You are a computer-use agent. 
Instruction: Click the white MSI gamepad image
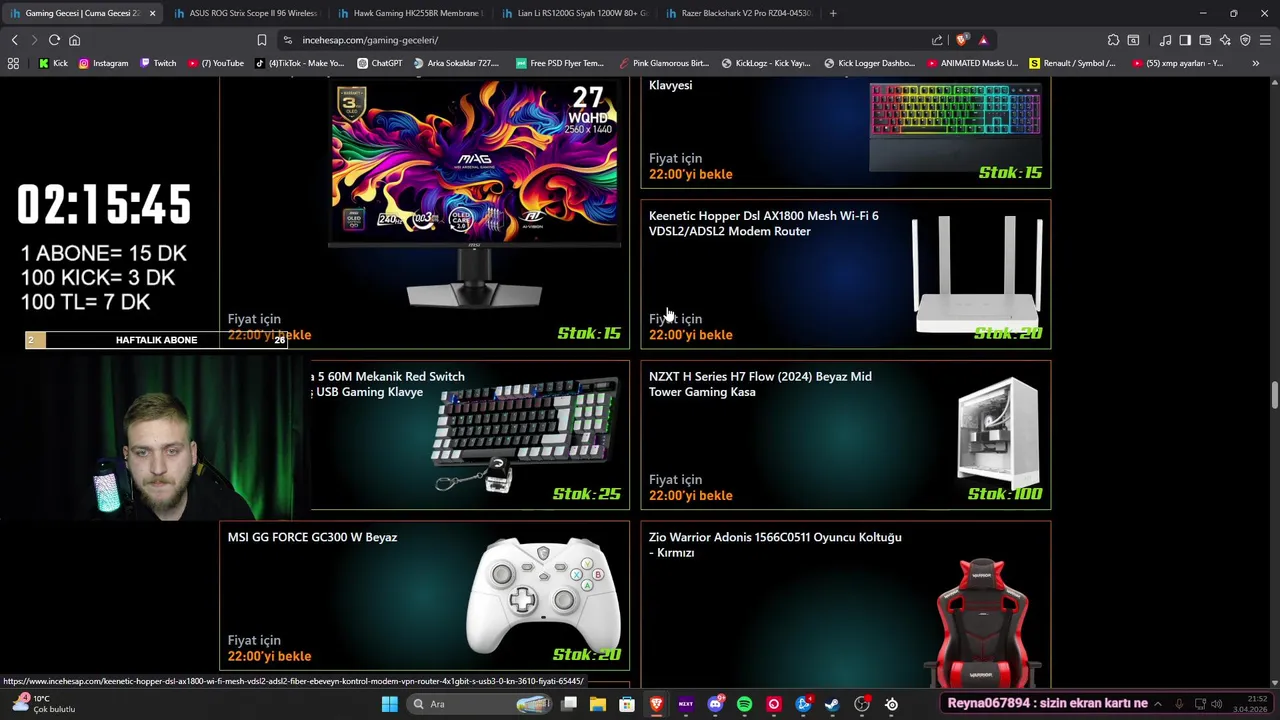(x=544, y=595)
